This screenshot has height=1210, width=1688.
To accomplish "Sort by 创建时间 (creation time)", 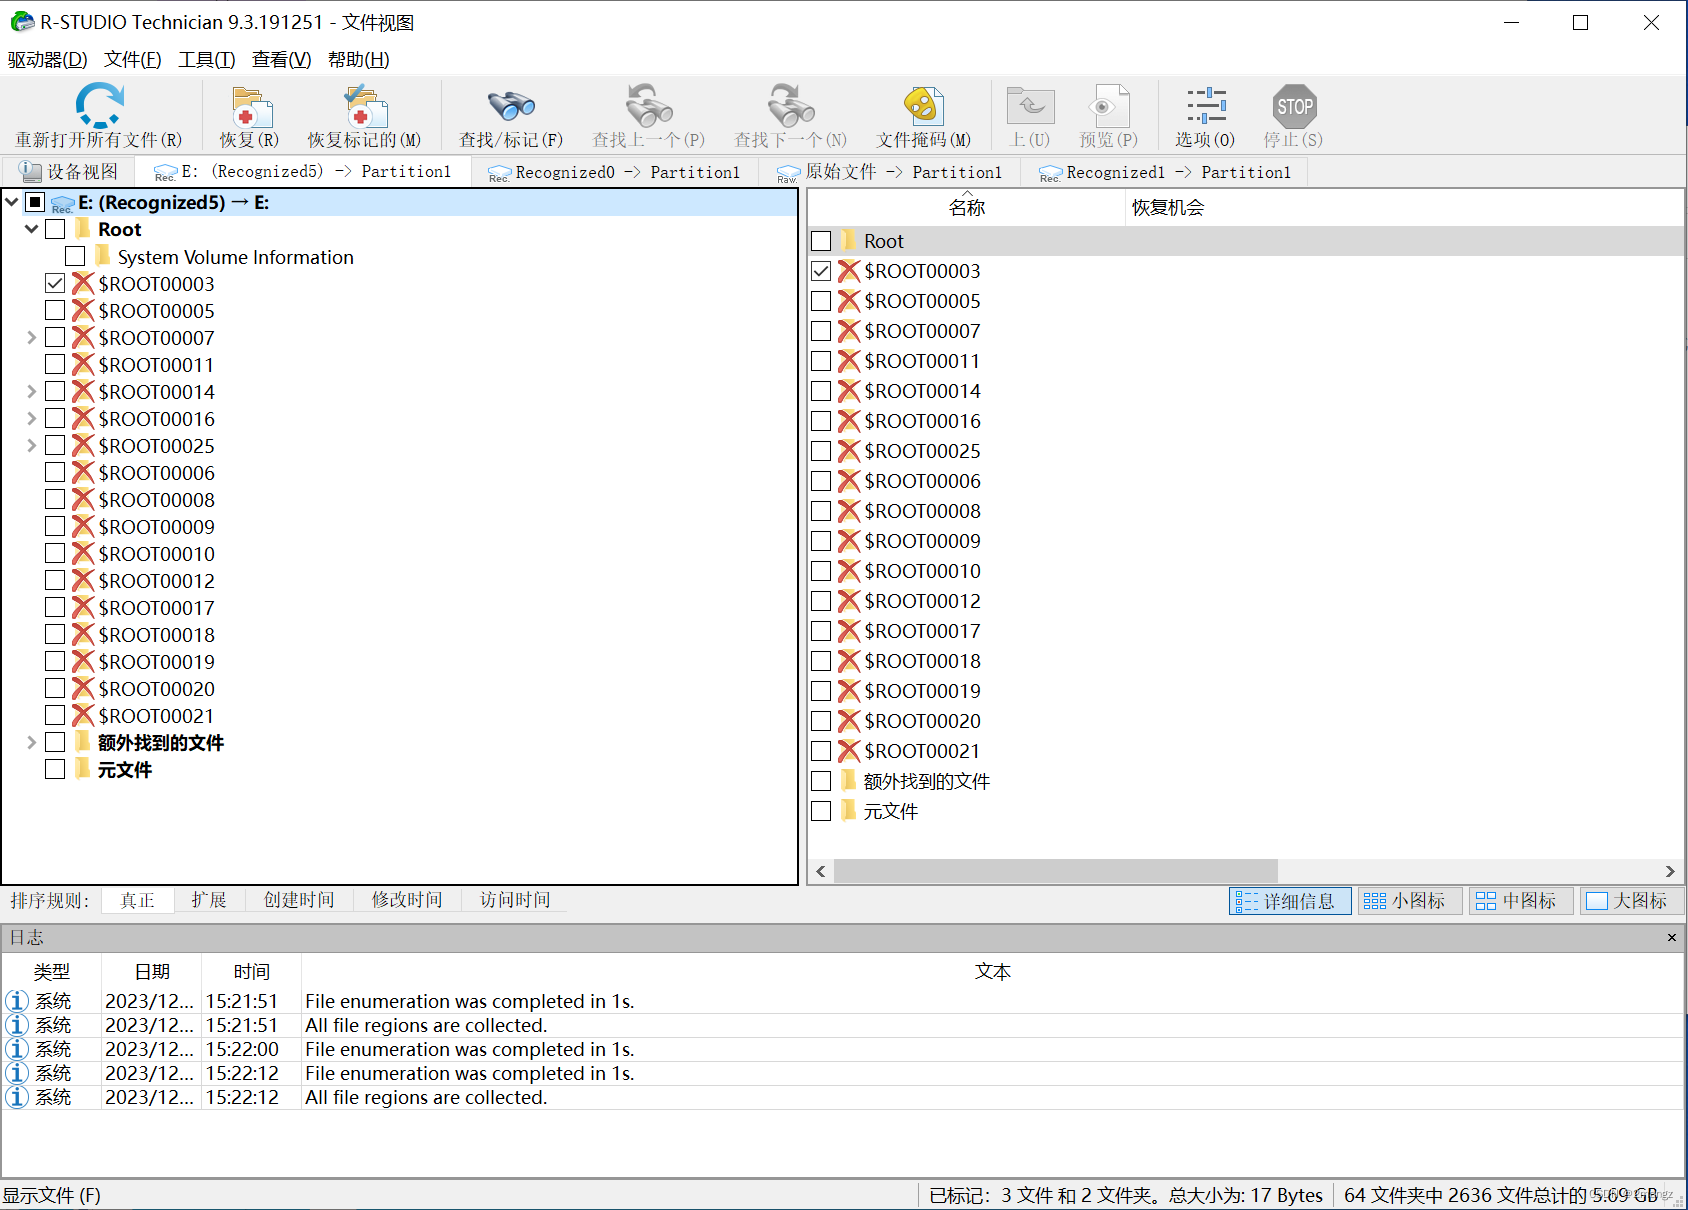I will [x=299, y=900].
